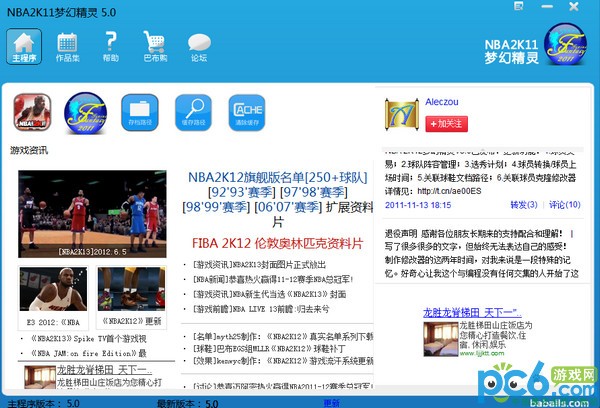Open the Fantasy 2011 blue orb icon
Screen dimensions: 600x408
coord(85,113)
